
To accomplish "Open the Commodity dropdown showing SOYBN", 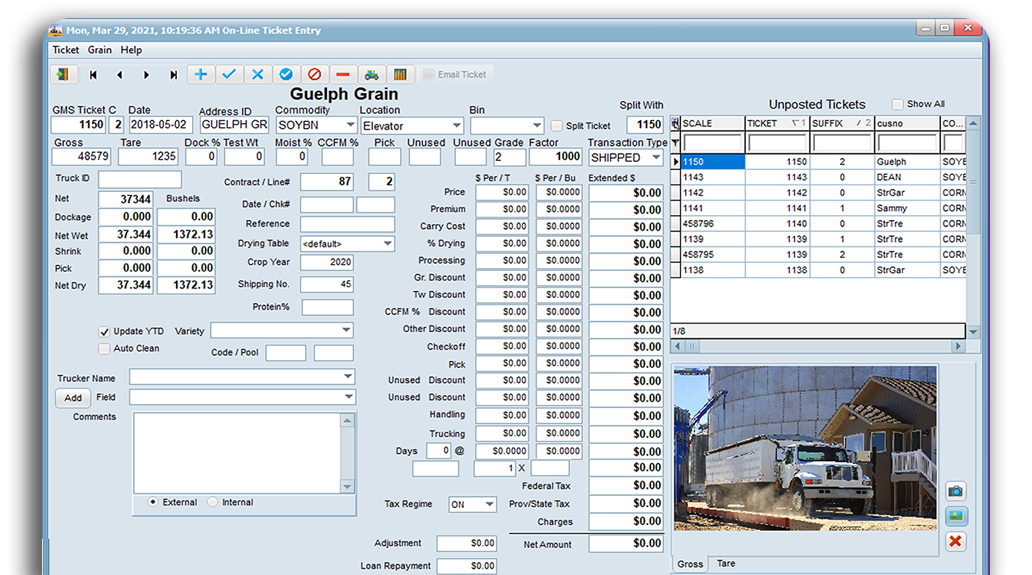I will (x=350, y=125).
